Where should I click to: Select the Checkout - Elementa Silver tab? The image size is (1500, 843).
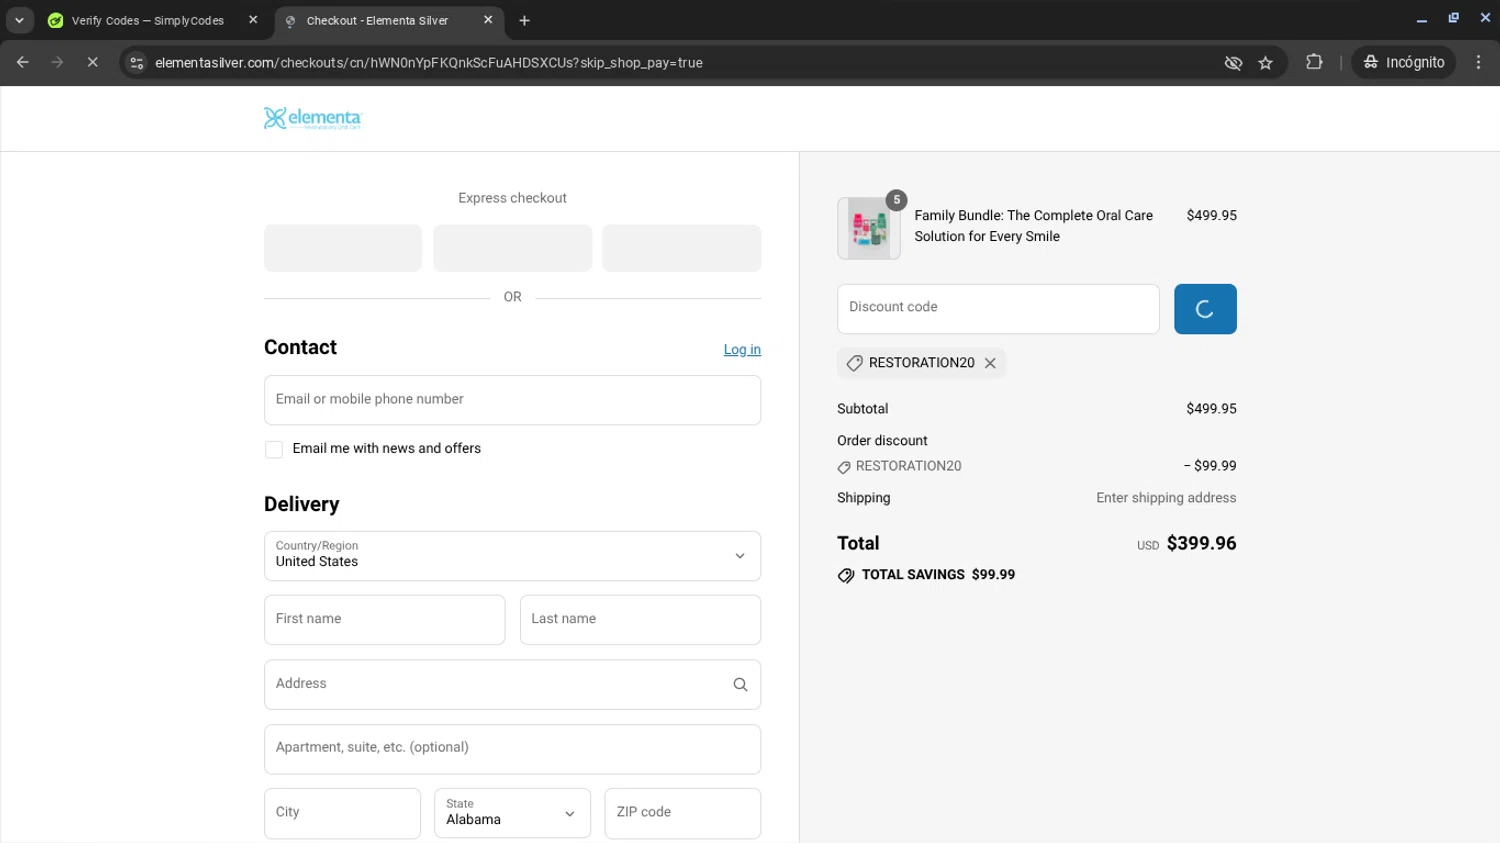pos(377,20)
